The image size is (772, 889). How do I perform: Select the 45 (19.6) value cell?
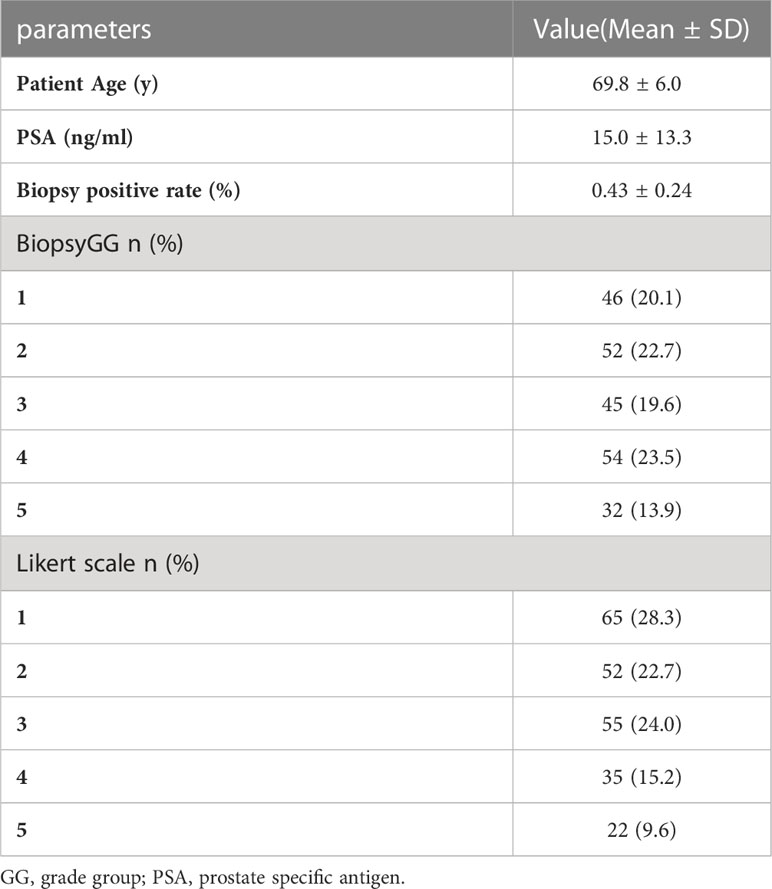coord(642,404)
